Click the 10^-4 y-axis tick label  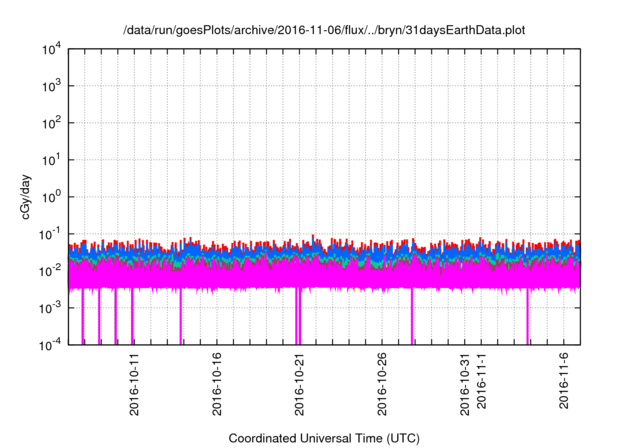click(x=51, y=345)
